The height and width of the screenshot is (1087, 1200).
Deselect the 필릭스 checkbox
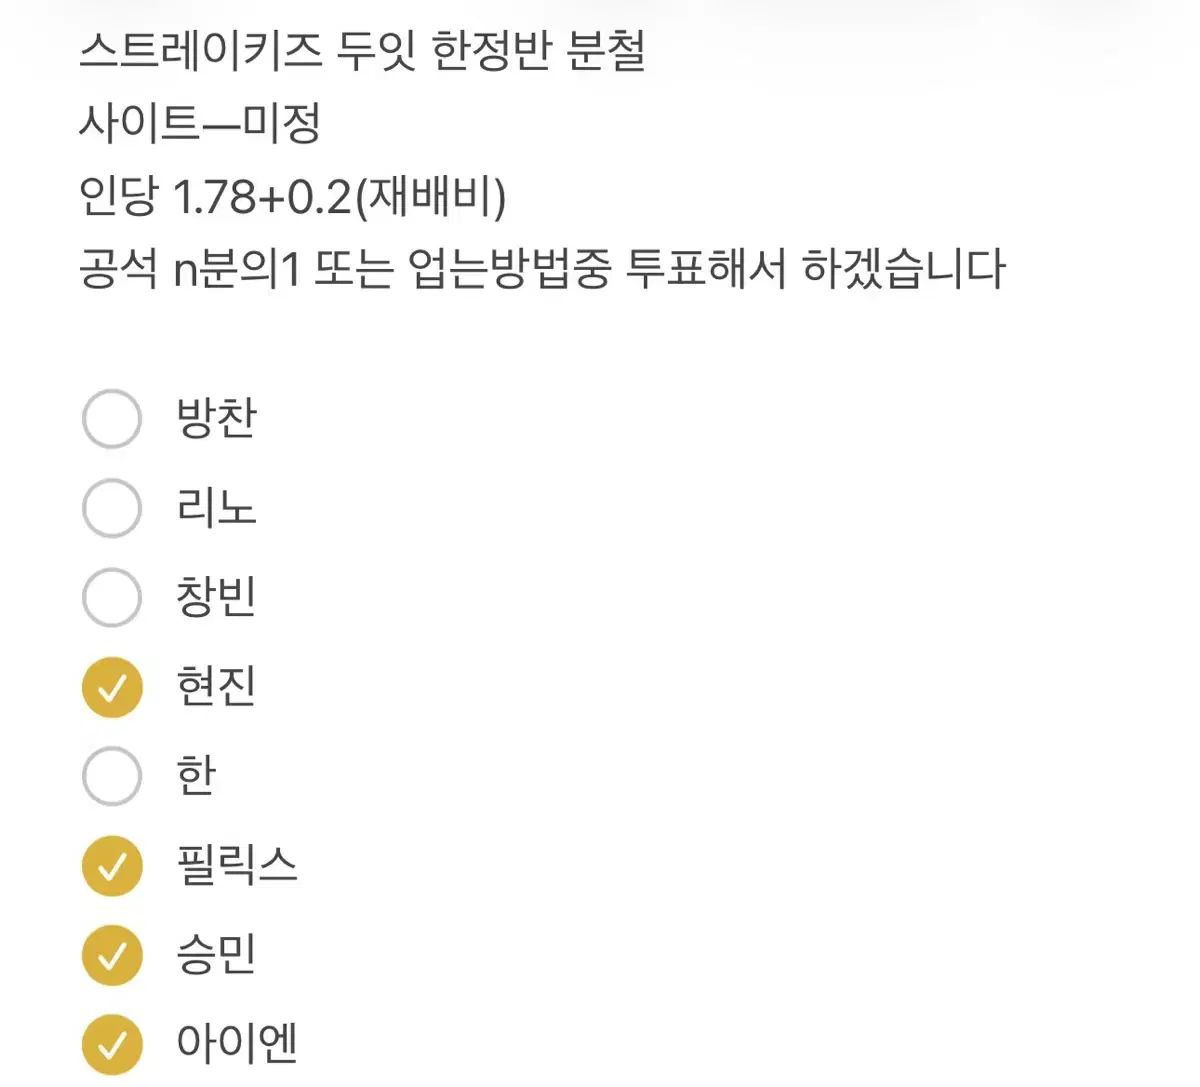[x=112, y=864]
